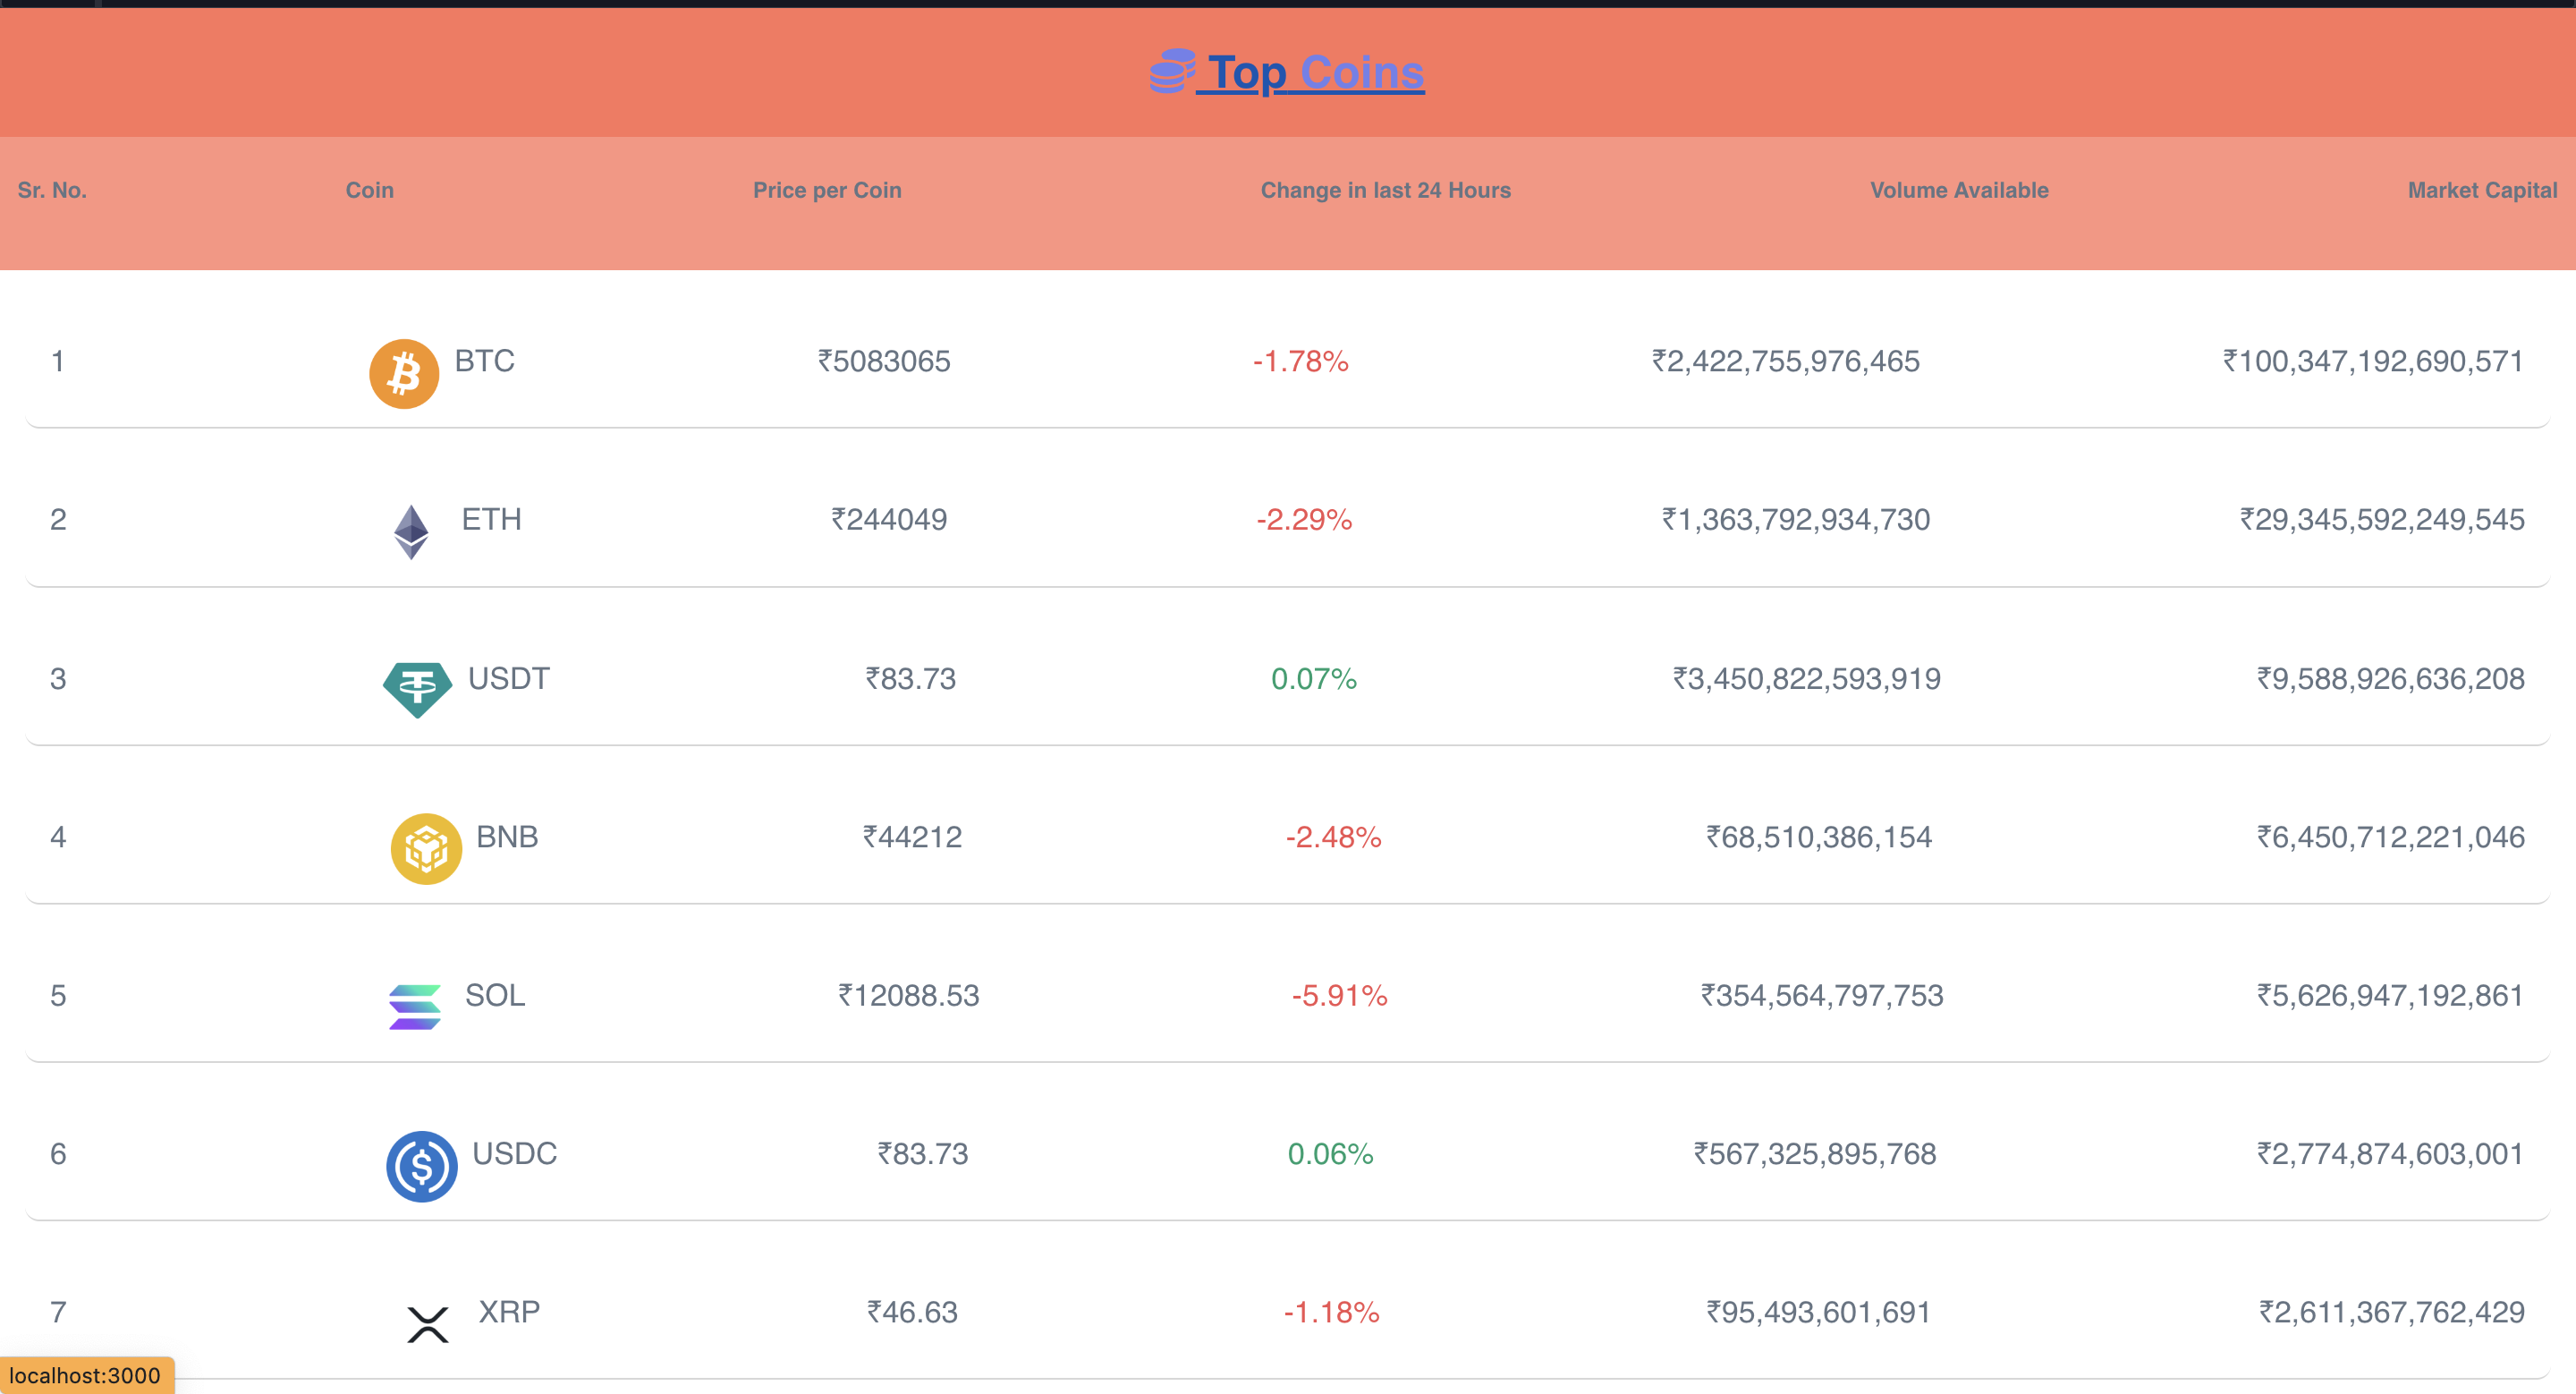
Task: Click BTC volume ₹2,422,755,976,465
Action: click(x=1786, y=361)
